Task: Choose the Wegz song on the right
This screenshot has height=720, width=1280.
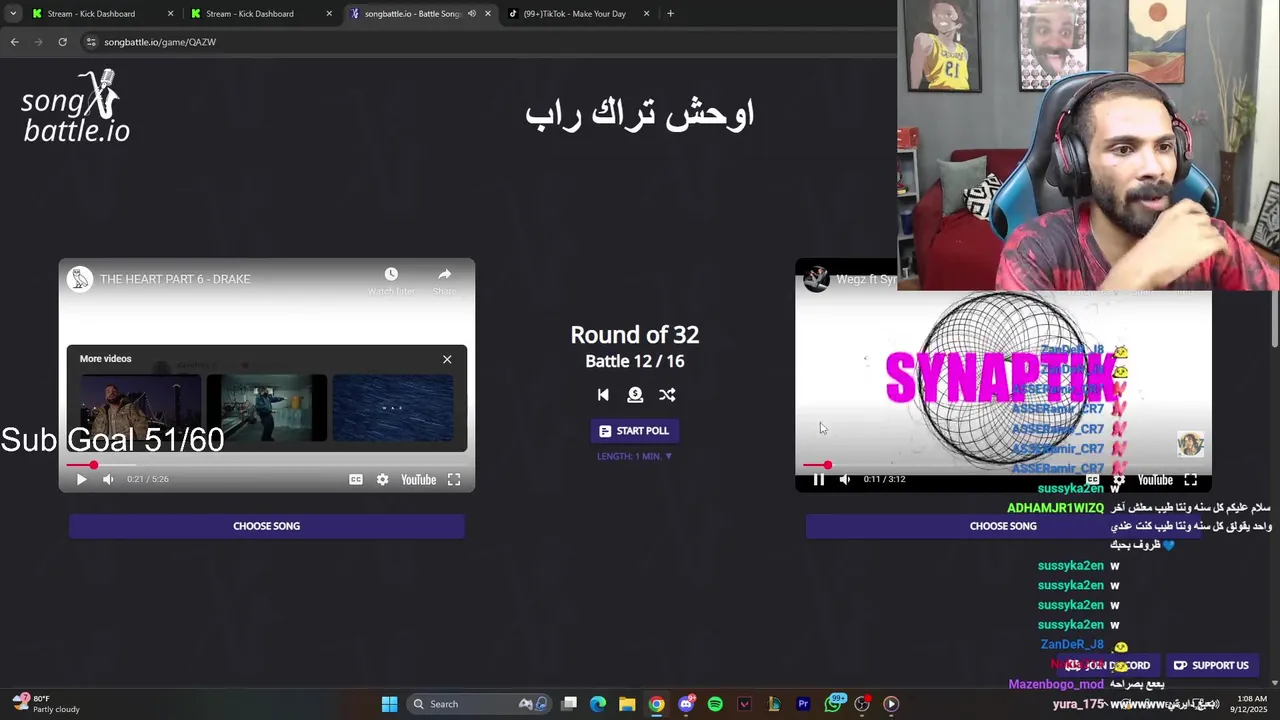Action: click(x=1003, y=526)
